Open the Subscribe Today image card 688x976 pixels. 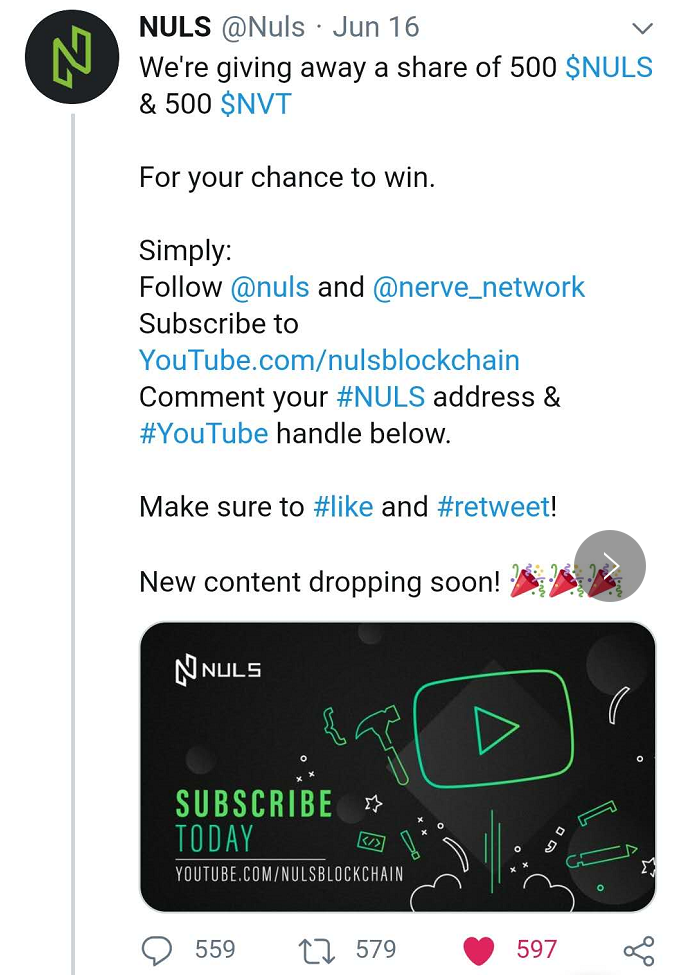(397, 767)
